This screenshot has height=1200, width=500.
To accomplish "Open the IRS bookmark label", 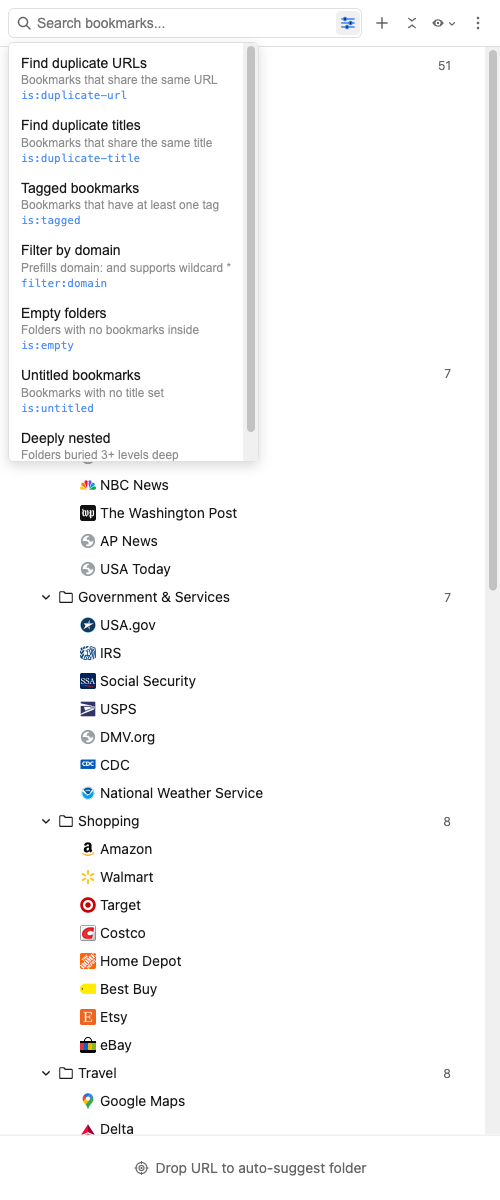I will (111, 653).
